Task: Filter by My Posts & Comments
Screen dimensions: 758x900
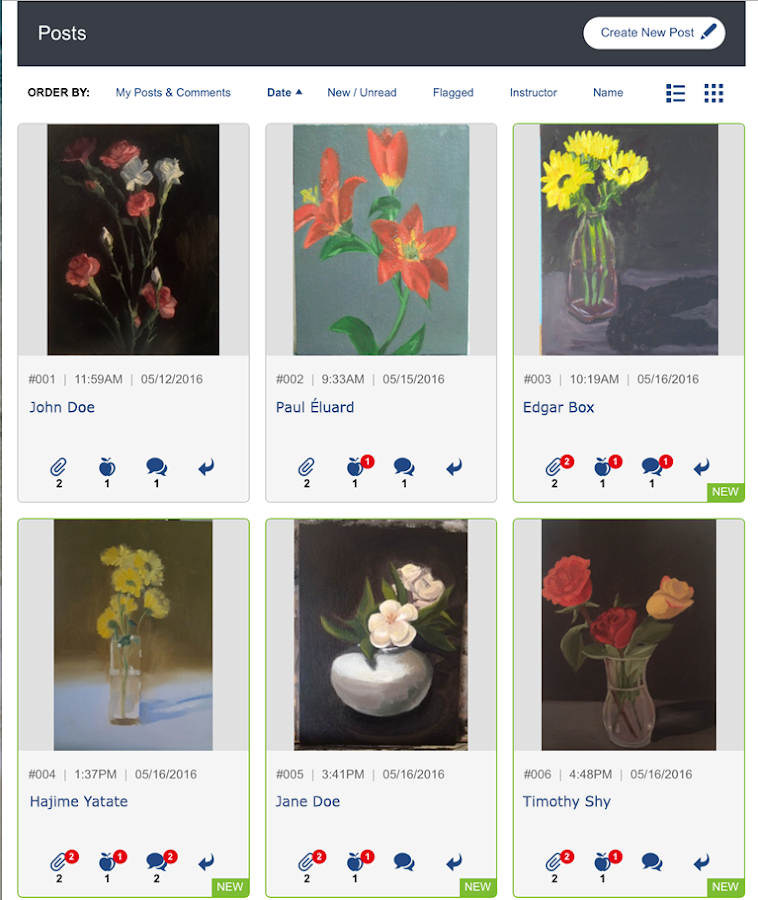Action: [173, 92]
